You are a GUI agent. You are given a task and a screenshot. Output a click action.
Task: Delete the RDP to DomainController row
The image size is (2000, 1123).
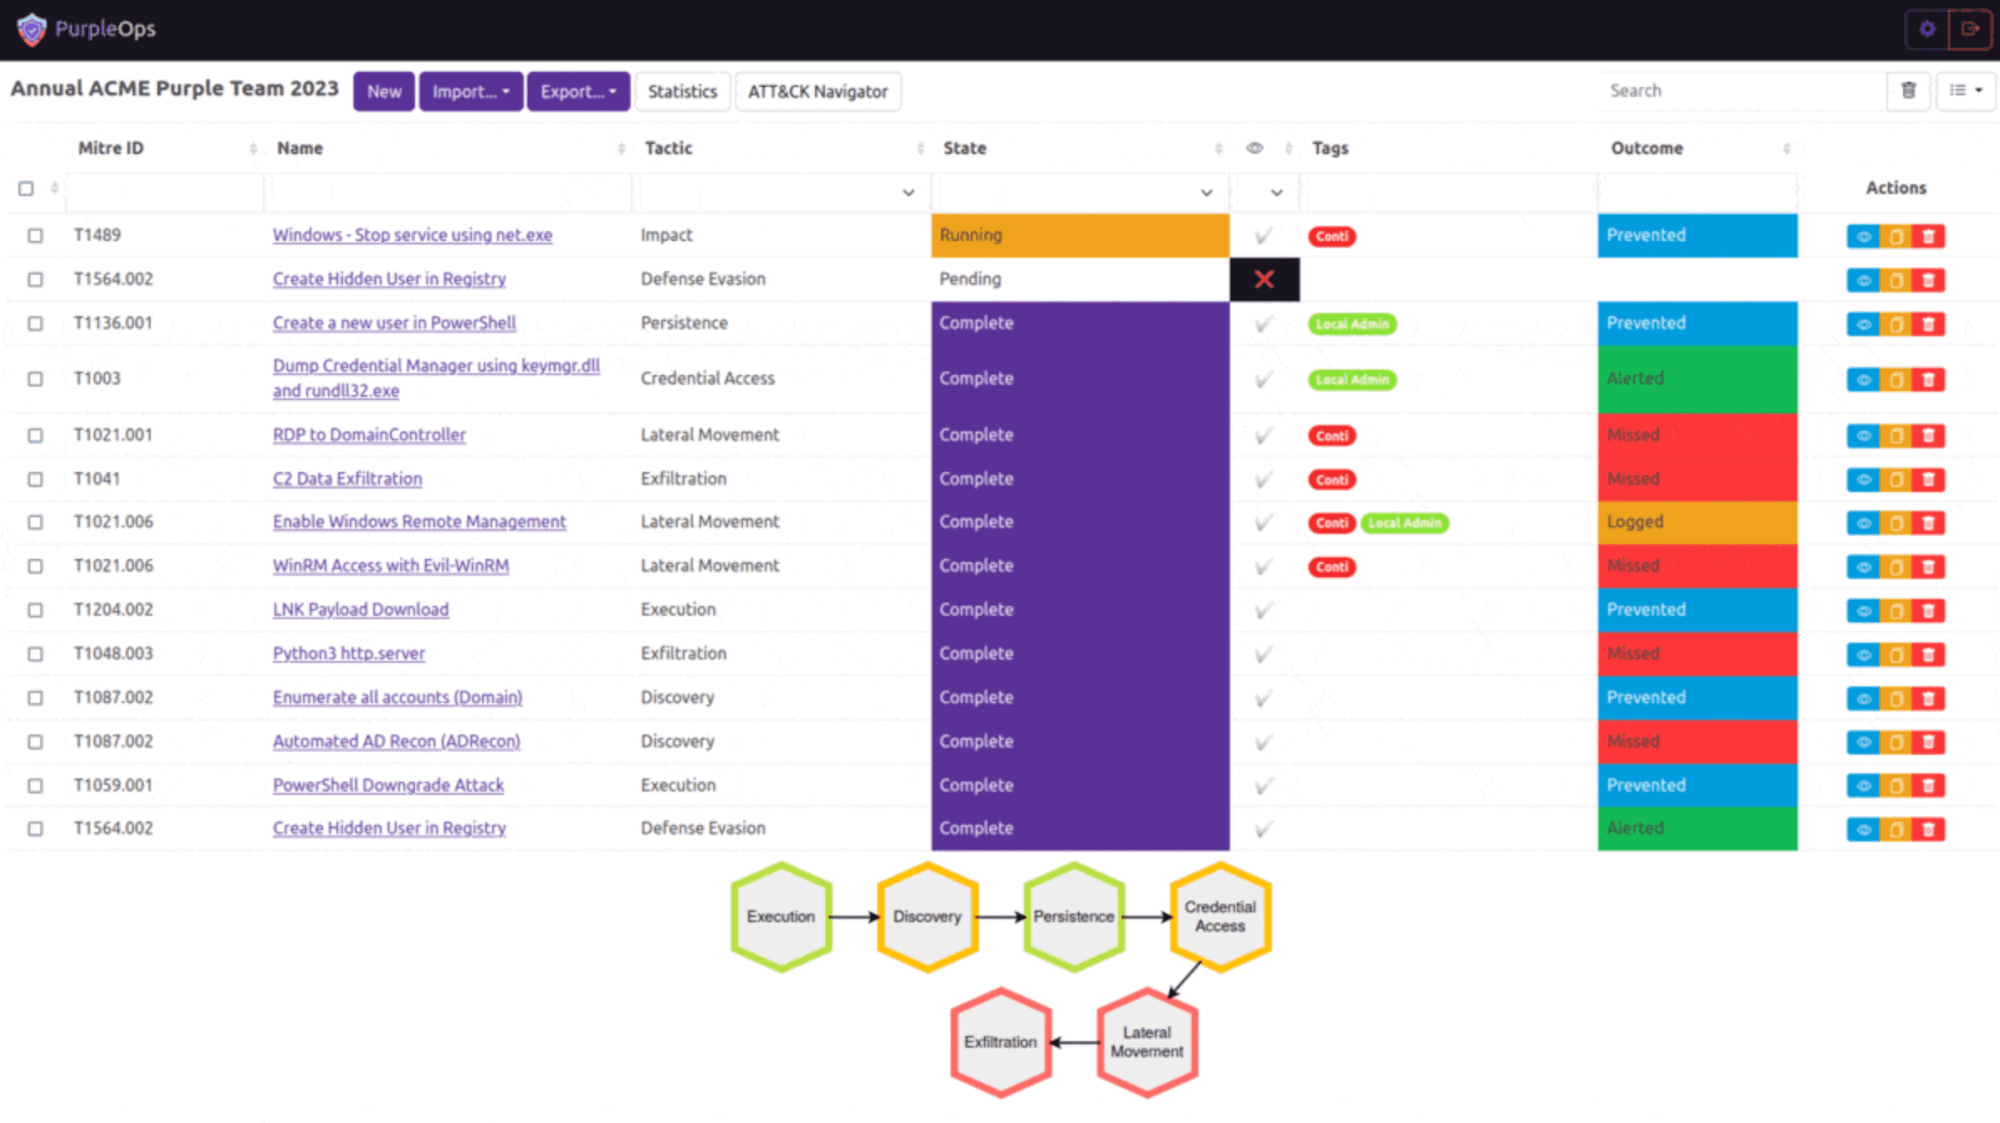click(1929, 436)
